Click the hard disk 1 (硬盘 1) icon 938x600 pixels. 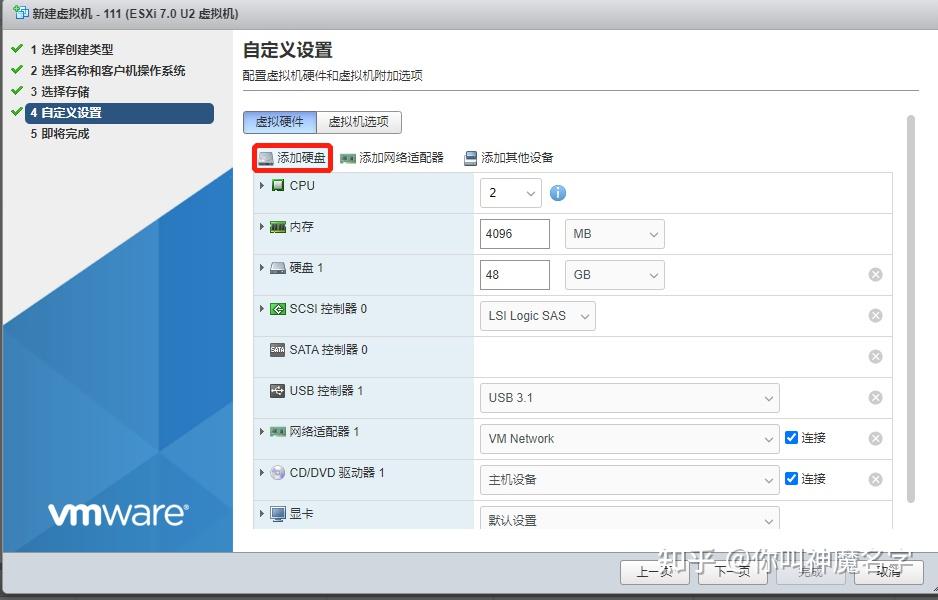point(278,267)
